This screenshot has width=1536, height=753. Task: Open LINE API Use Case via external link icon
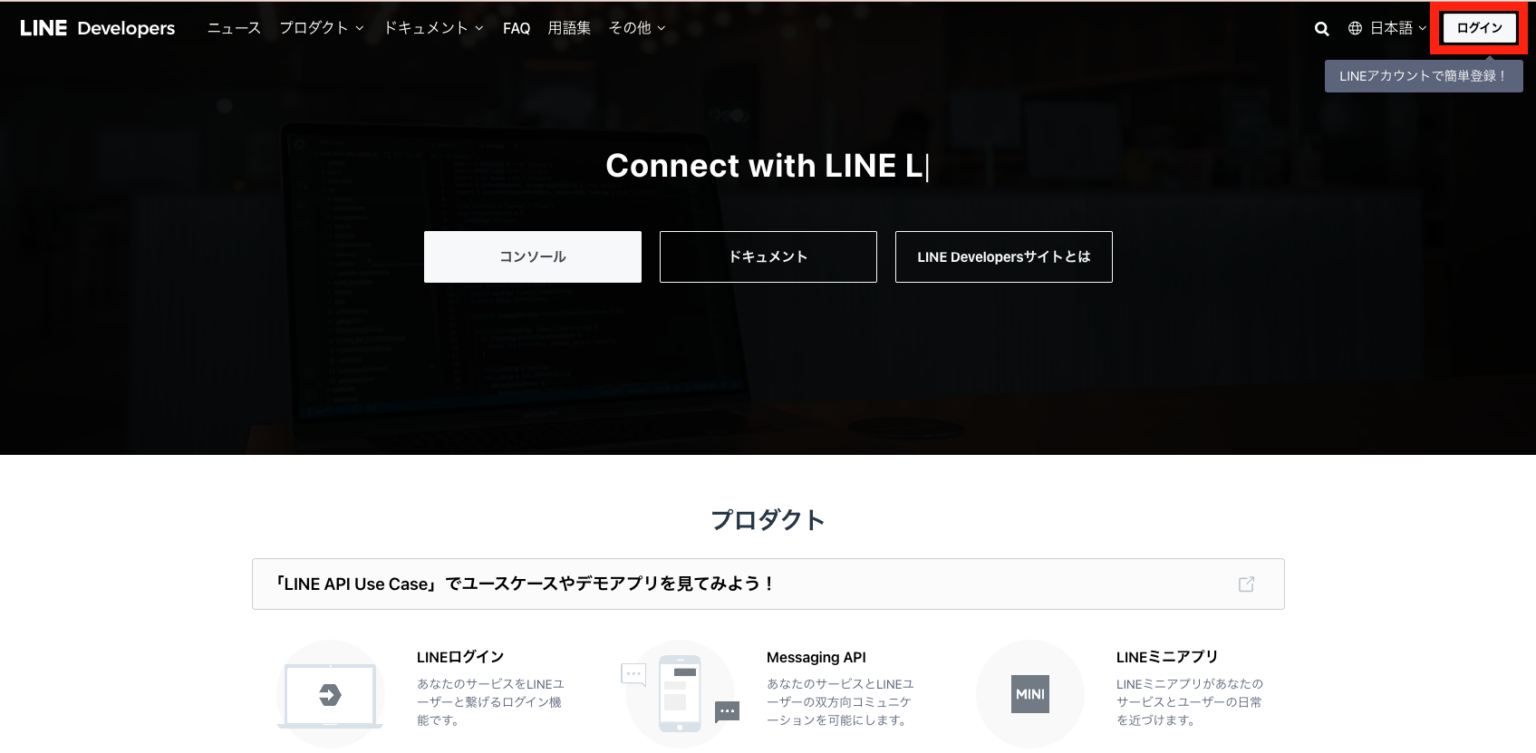tap(1247, 583)
